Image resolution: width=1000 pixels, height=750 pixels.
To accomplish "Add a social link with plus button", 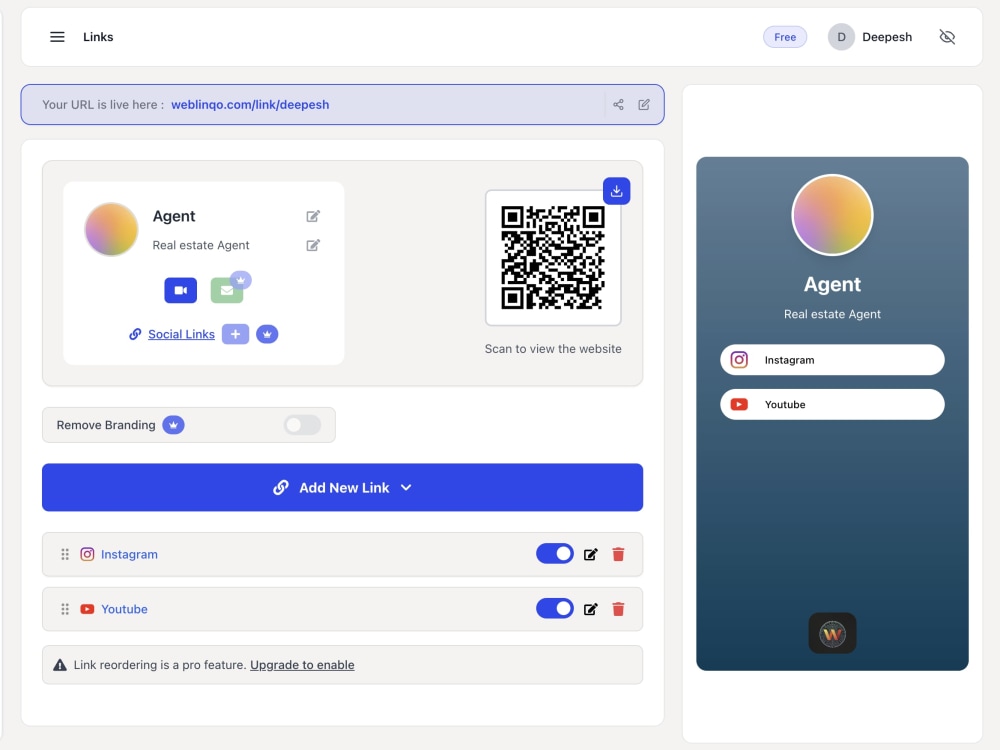I will (x=235, y=334).
